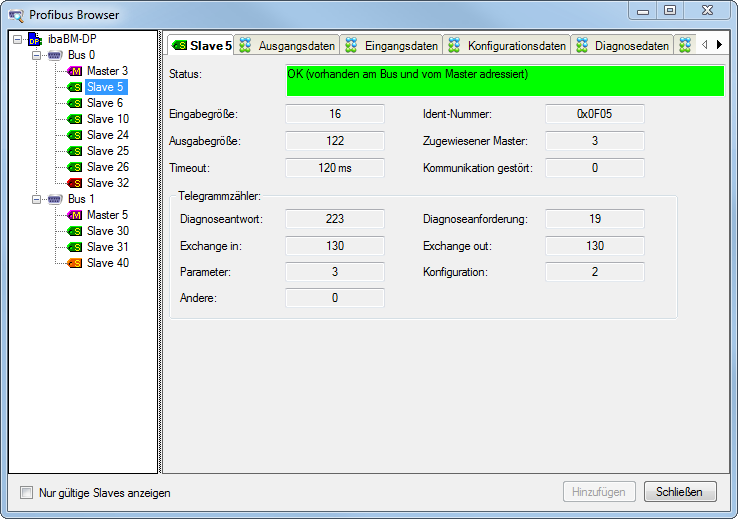Click the green Slave 24 icon

(x=74, y=135)
